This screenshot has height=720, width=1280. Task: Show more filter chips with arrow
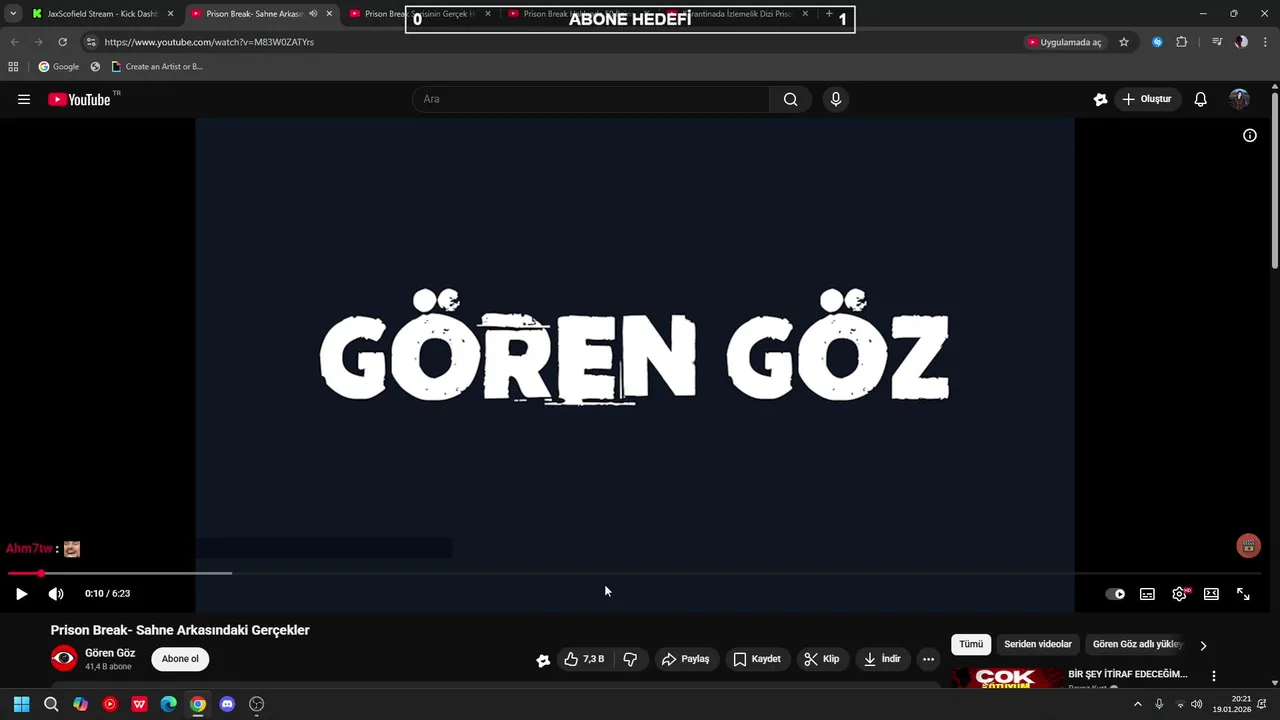click(1203, 646)
